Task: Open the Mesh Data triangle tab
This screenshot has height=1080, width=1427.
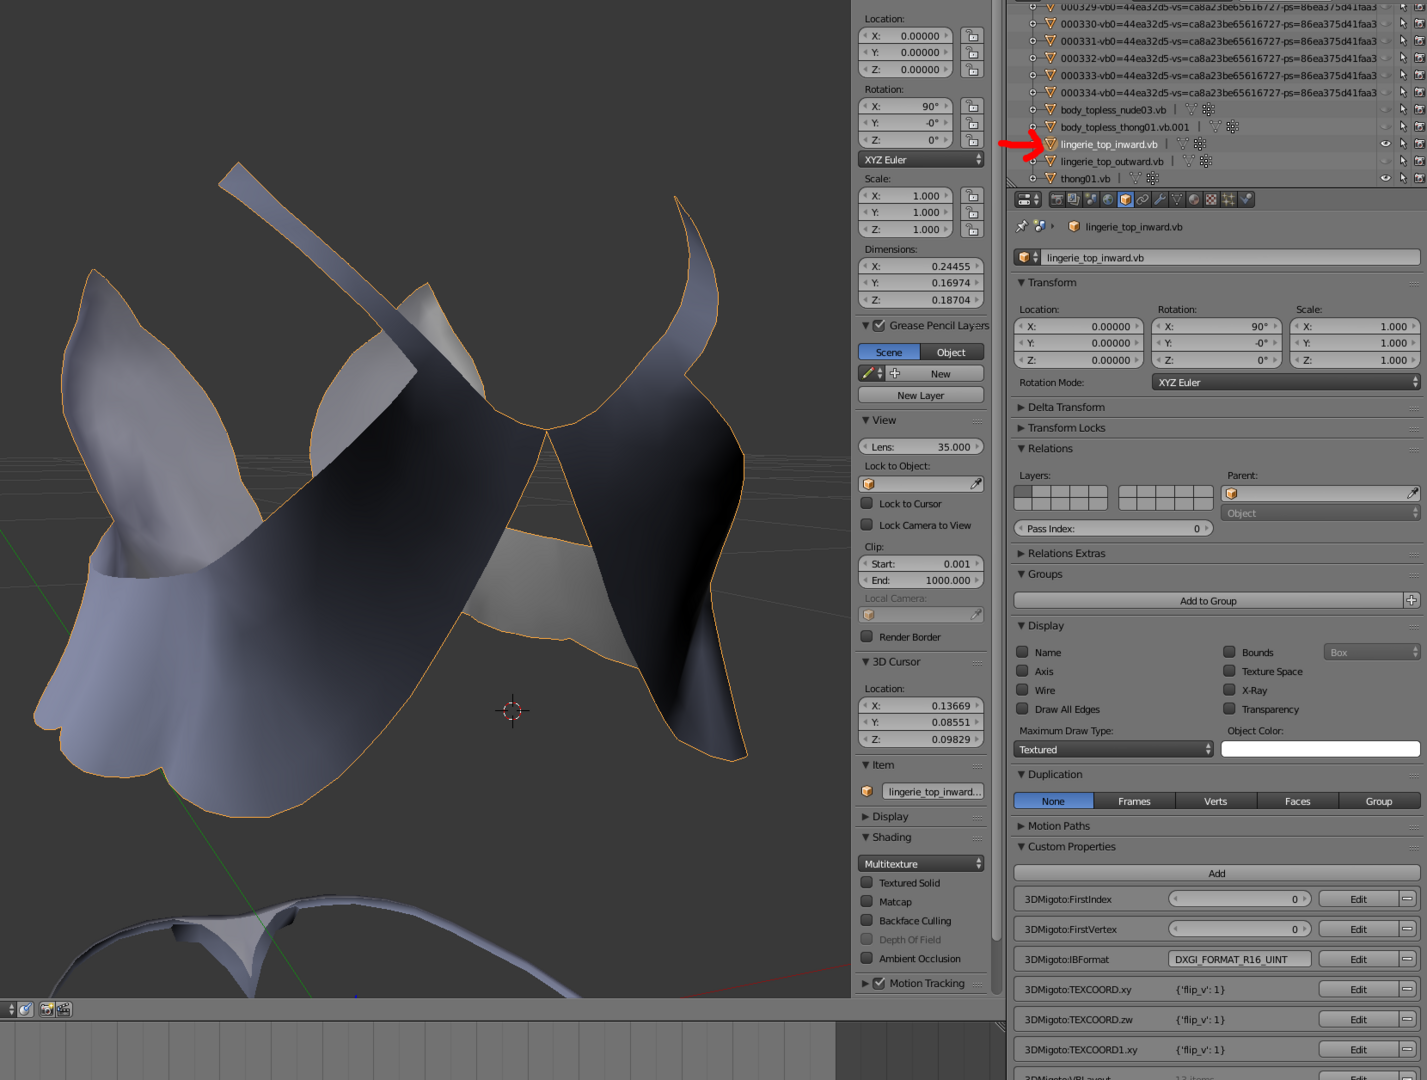Action: tap(1177, 199)
